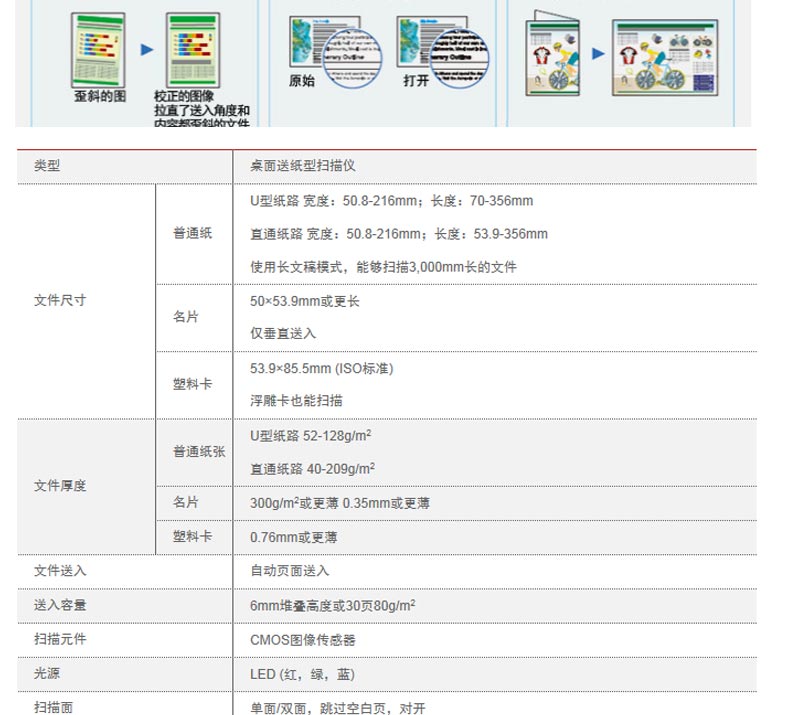Viewport: 790px width, 715px height.
Task: Click the 歪斜的图 caption text
Action: tap(98, 96)
